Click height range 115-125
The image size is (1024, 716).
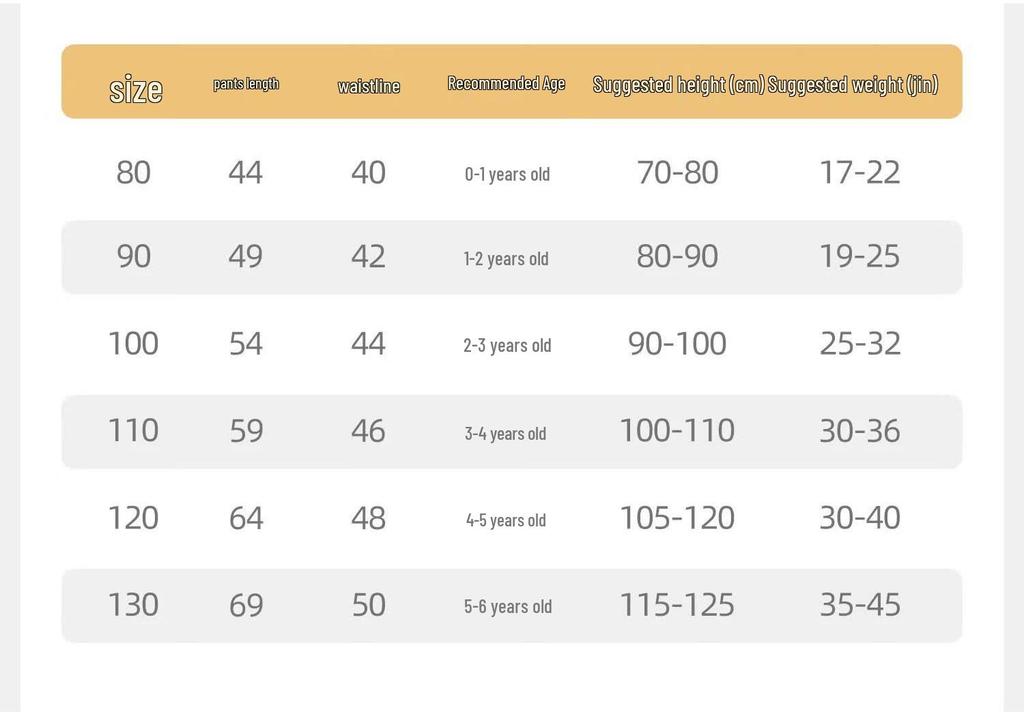677,605
